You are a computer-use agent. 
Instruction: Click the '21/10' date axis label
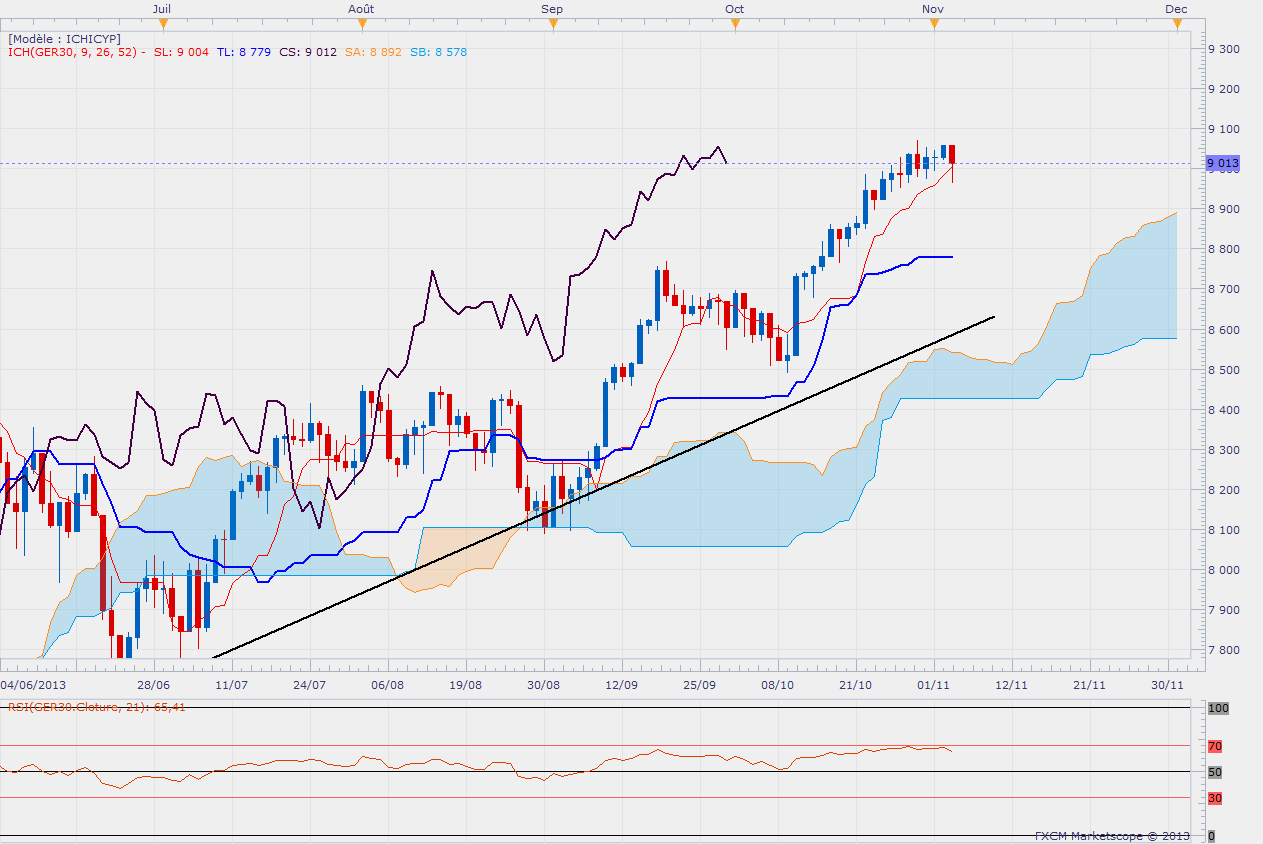pyautogui.click(x=856, y=684)
